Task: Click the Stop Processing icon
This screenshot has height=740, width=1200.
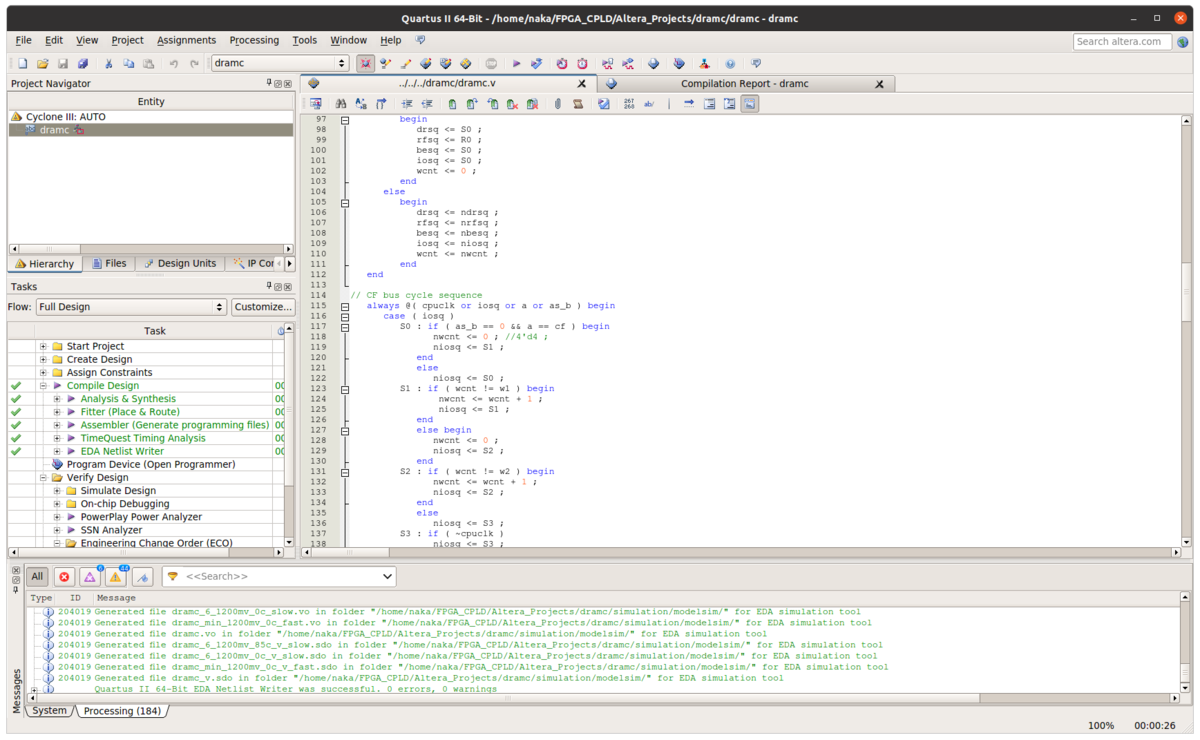Action: (491, 64)
